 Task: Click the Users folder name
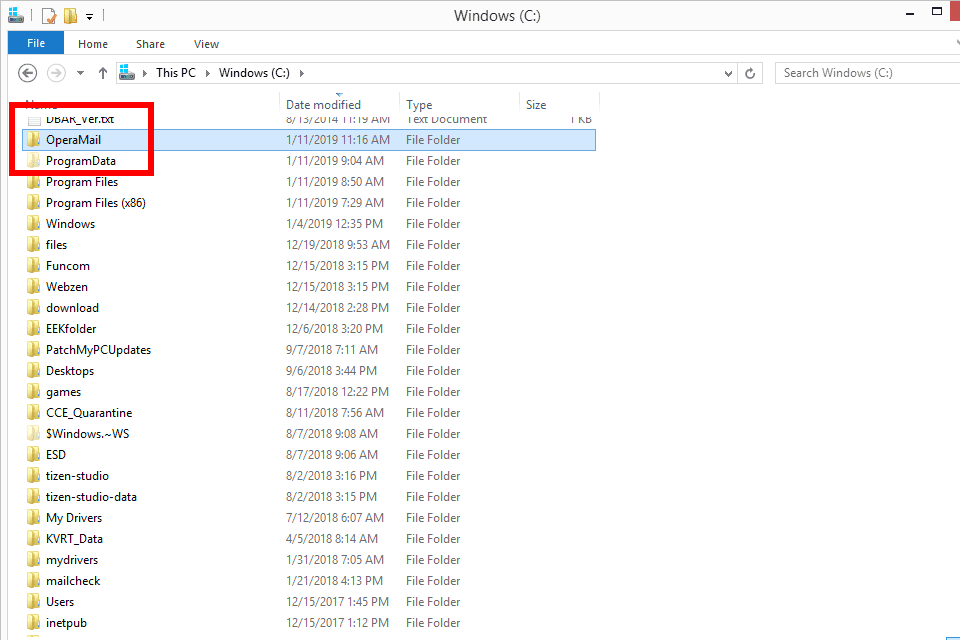coord(60,602)
